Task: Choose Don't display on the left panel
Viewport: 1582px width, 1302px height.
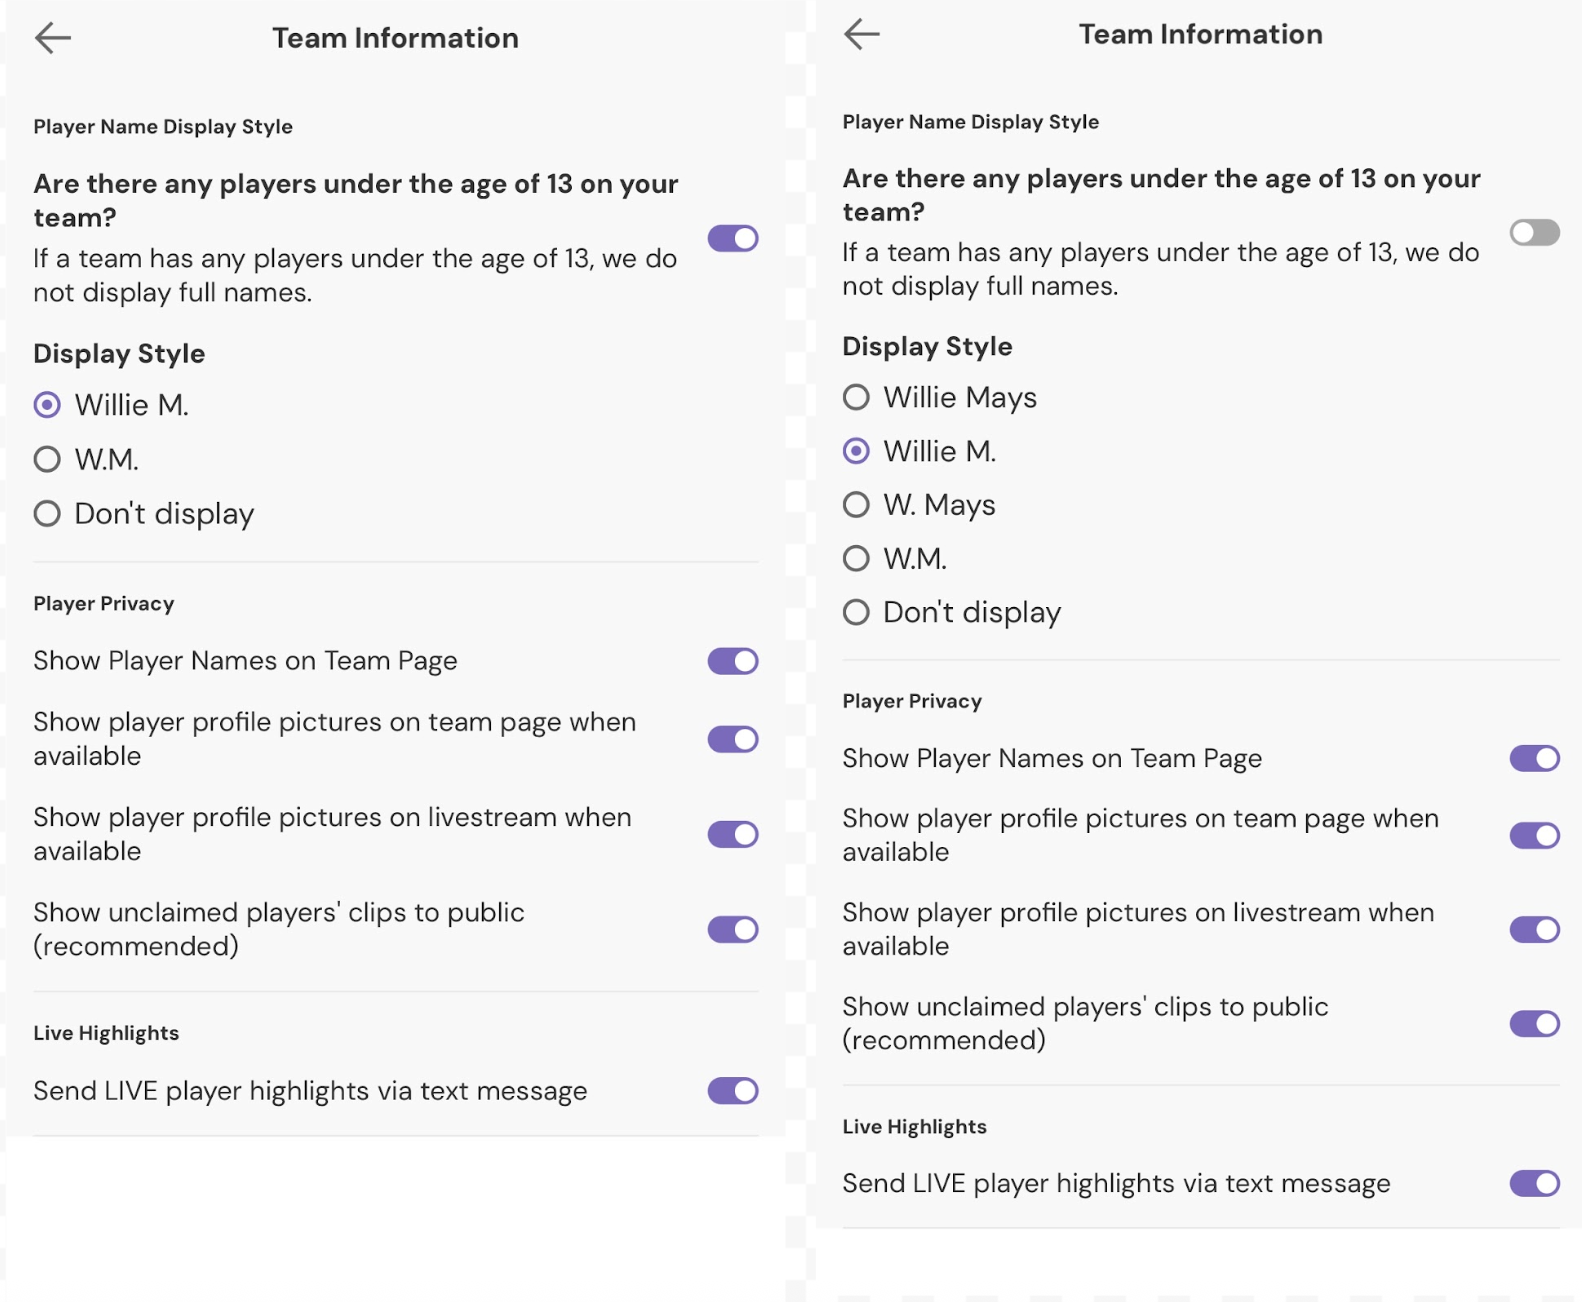Action: tap(46, 513)
